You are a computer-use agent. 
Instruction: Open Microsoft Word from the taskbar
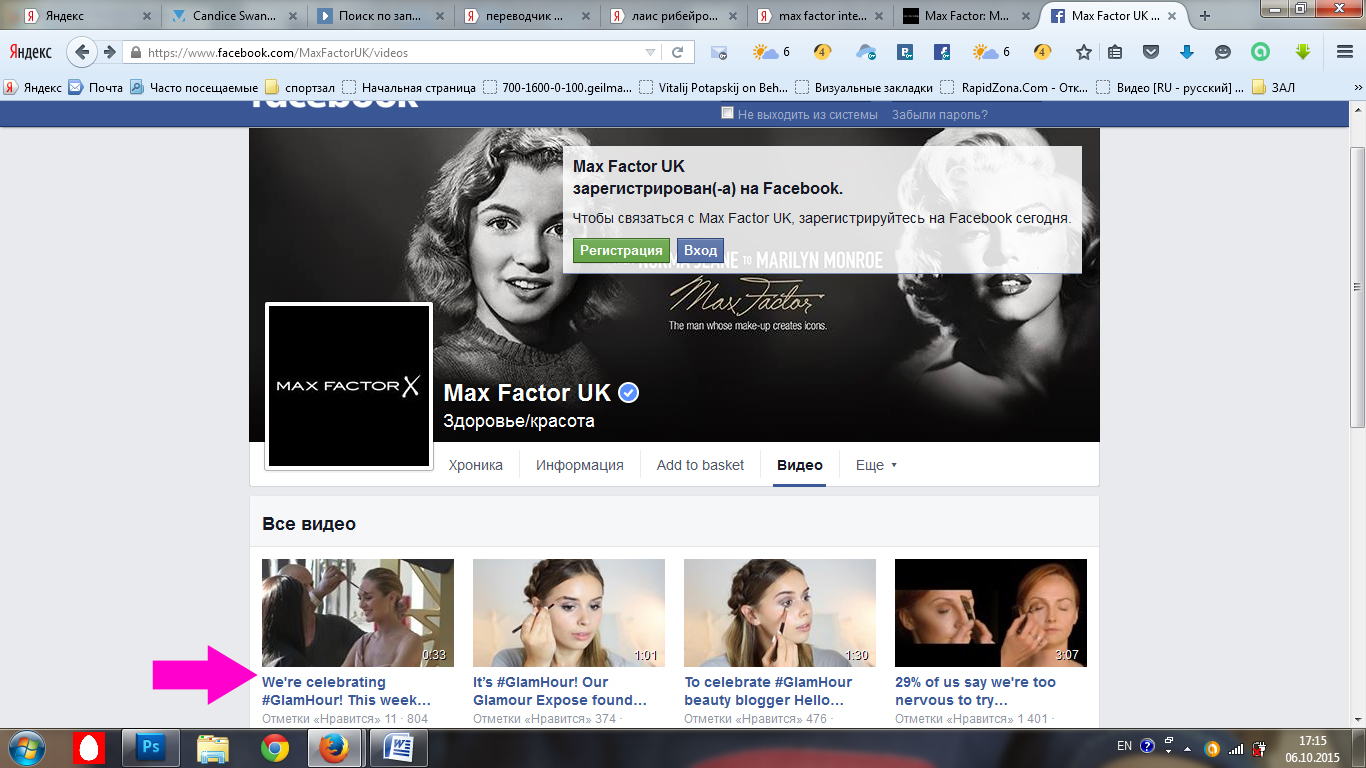click(398, 748)
